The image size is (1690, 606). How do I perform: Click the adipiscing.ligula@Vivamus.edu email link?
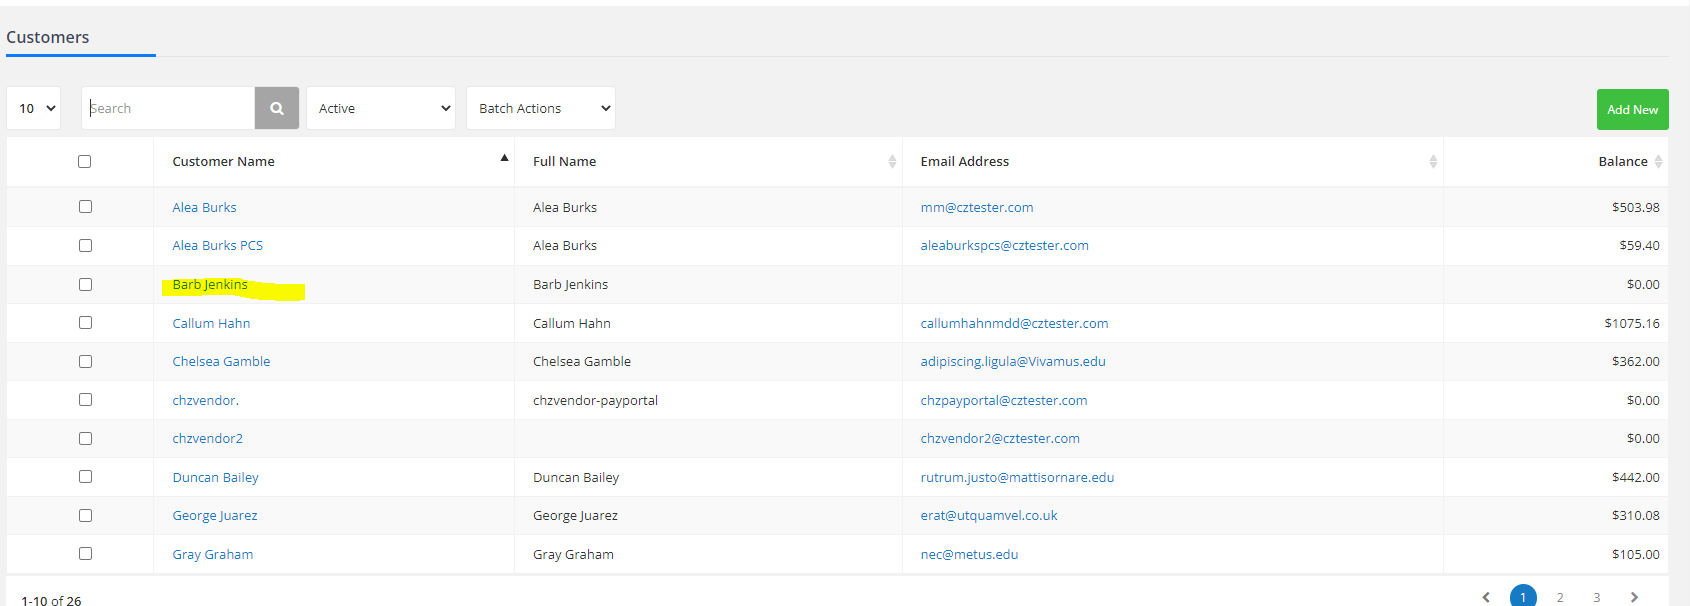pyautogui.click(x=1013, y=361)
